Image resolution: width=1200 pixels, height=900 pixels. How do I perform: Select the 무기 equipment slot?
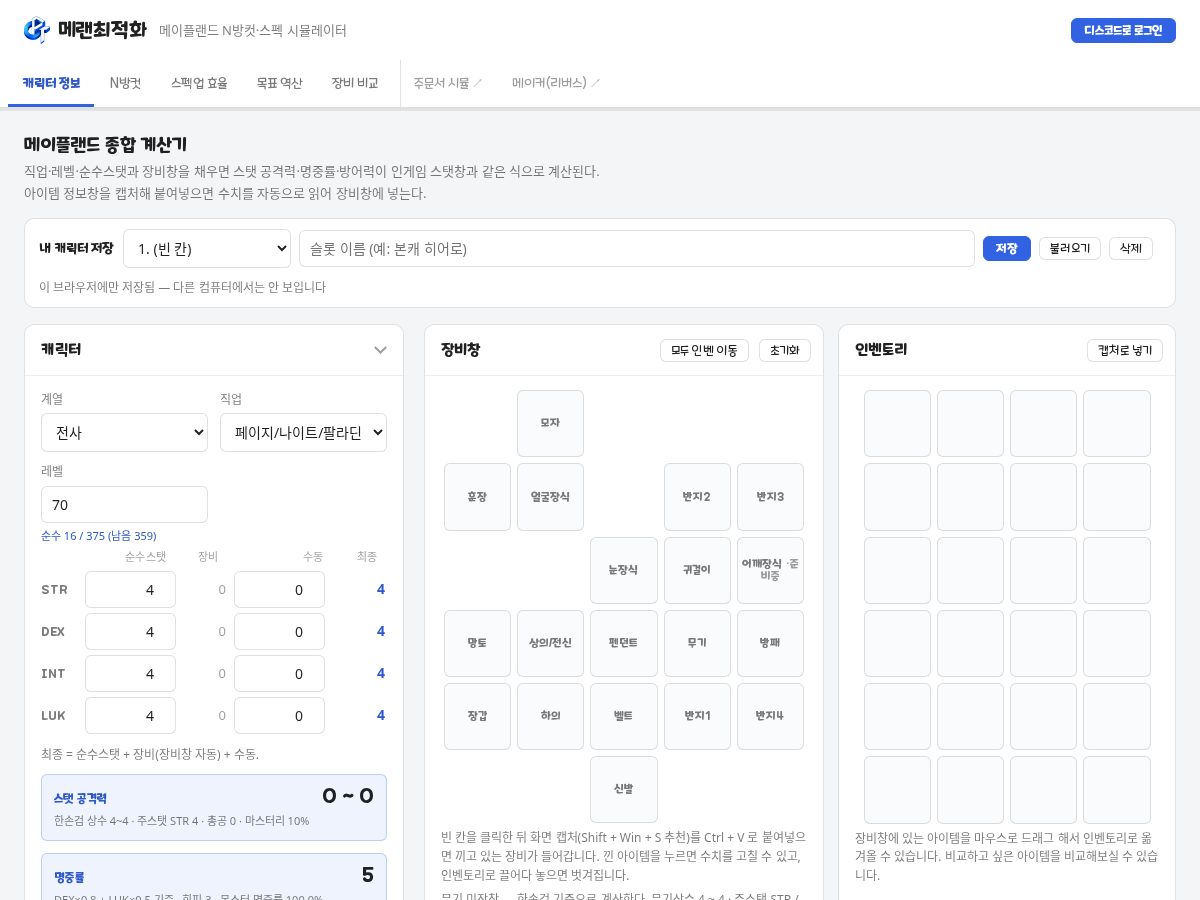[697, 643]
